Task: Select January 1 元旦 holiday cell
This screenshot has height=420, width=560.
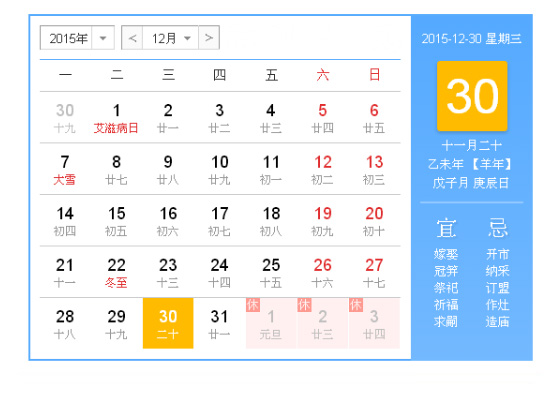Action: pos(271,323)
